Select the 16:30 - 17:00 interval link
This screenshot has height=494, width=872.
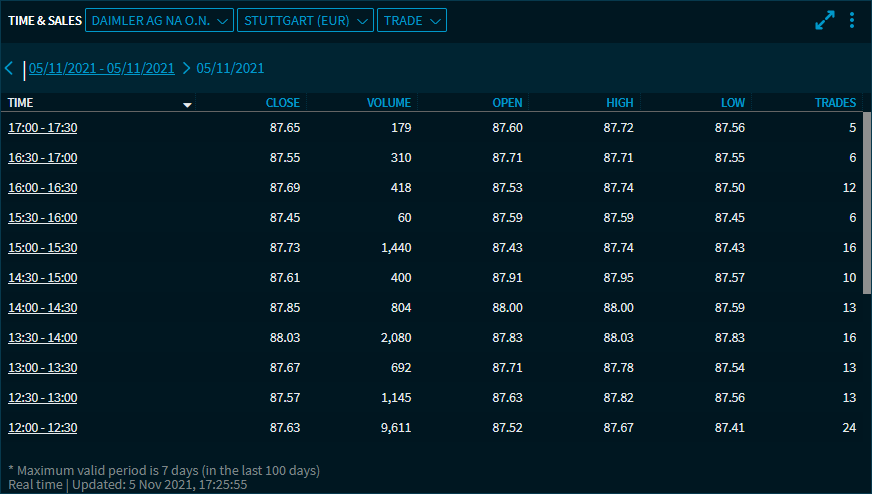[x=43, y=158]
